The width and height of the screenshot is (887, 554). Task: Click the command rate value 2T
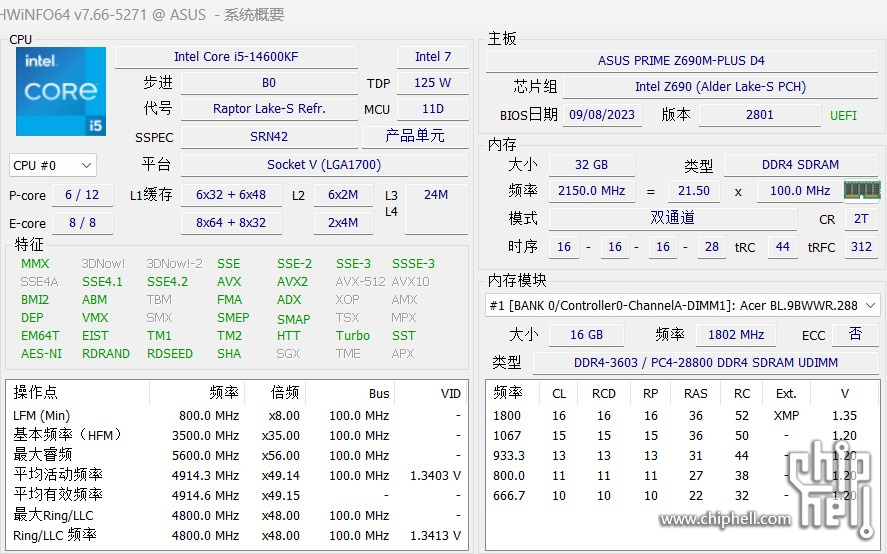861,218
